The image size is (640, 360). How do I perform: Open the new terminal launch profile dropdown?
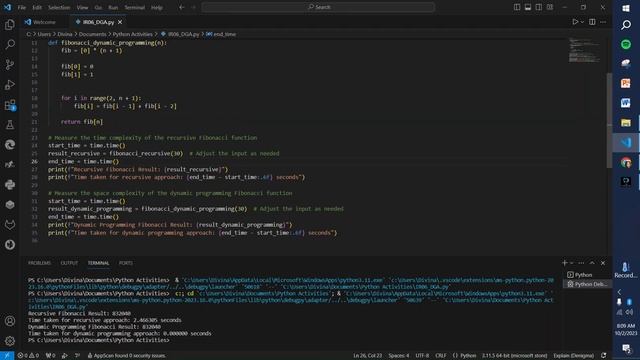(572, 263)
